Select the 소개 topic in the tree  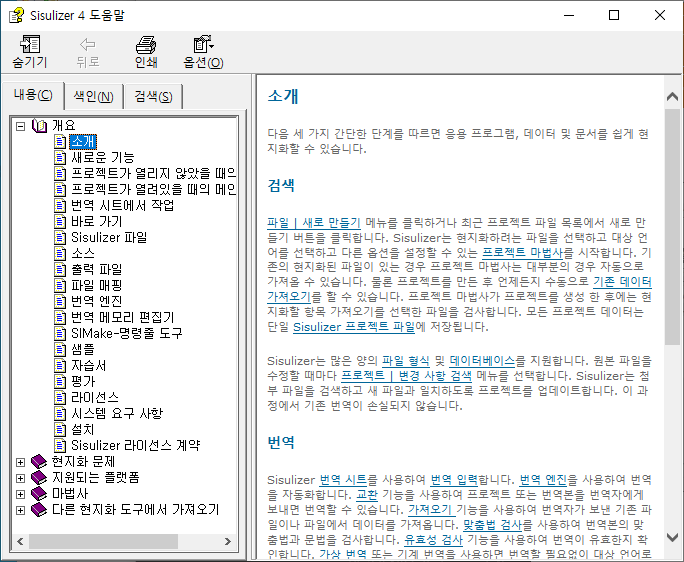point(83,141)
